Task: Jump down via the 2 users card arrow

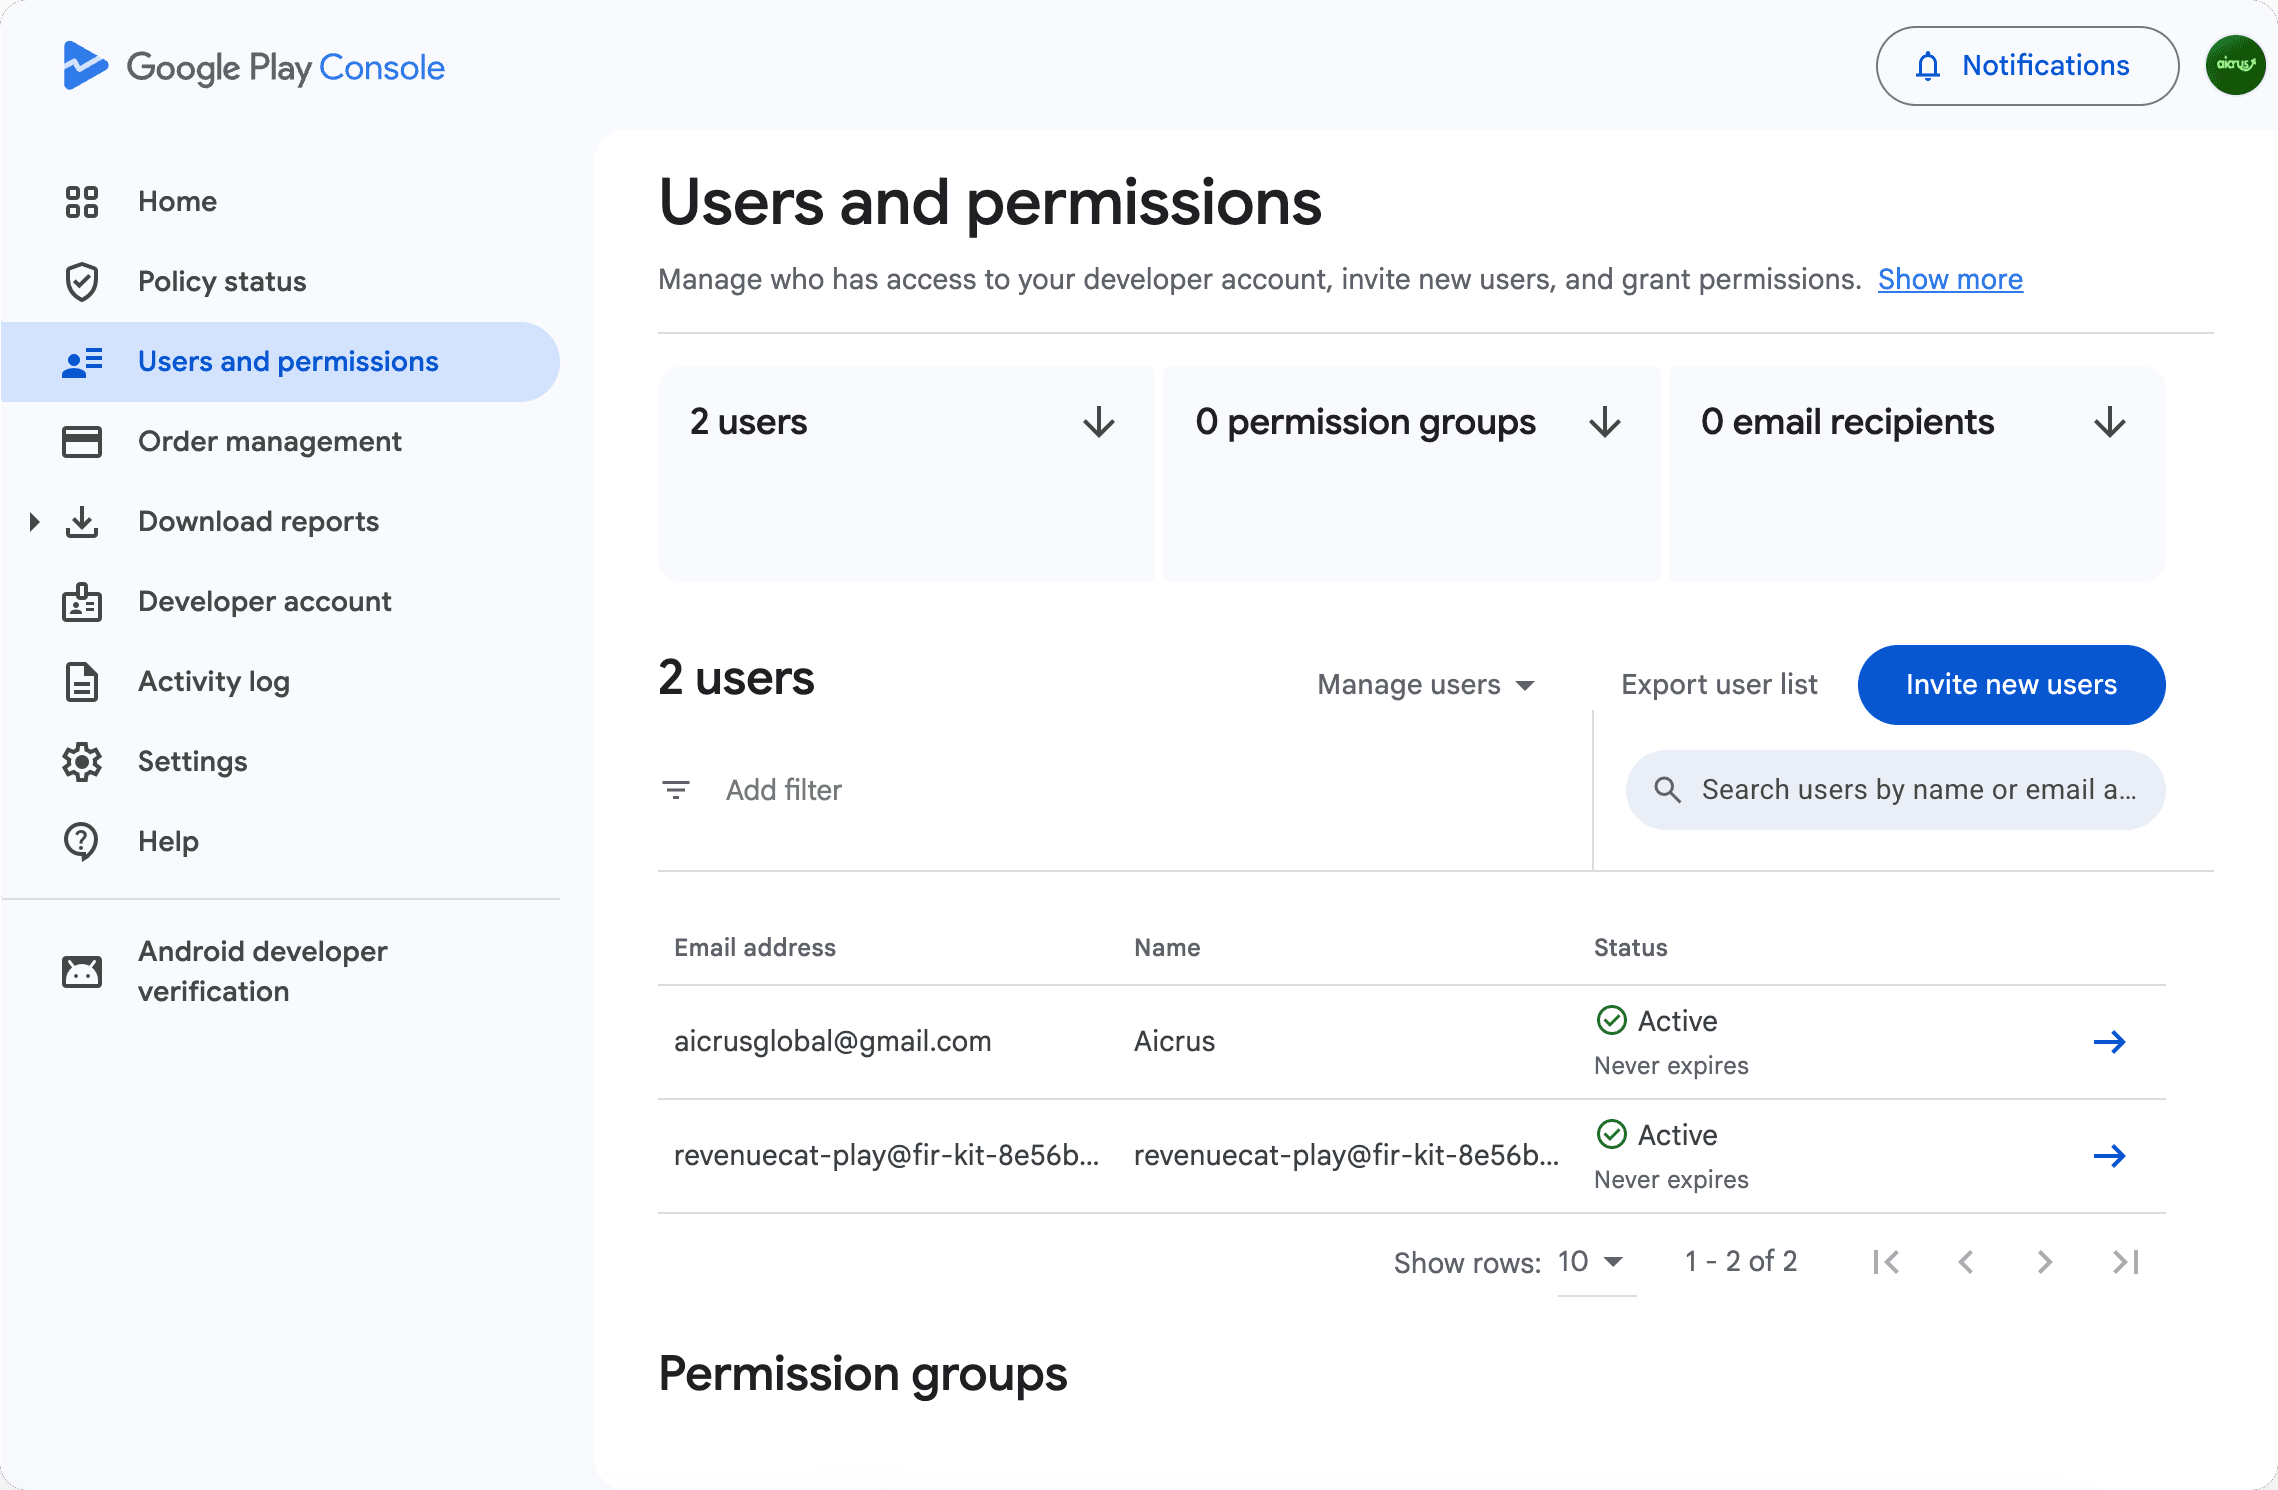Action: [x=1099, y=422]
